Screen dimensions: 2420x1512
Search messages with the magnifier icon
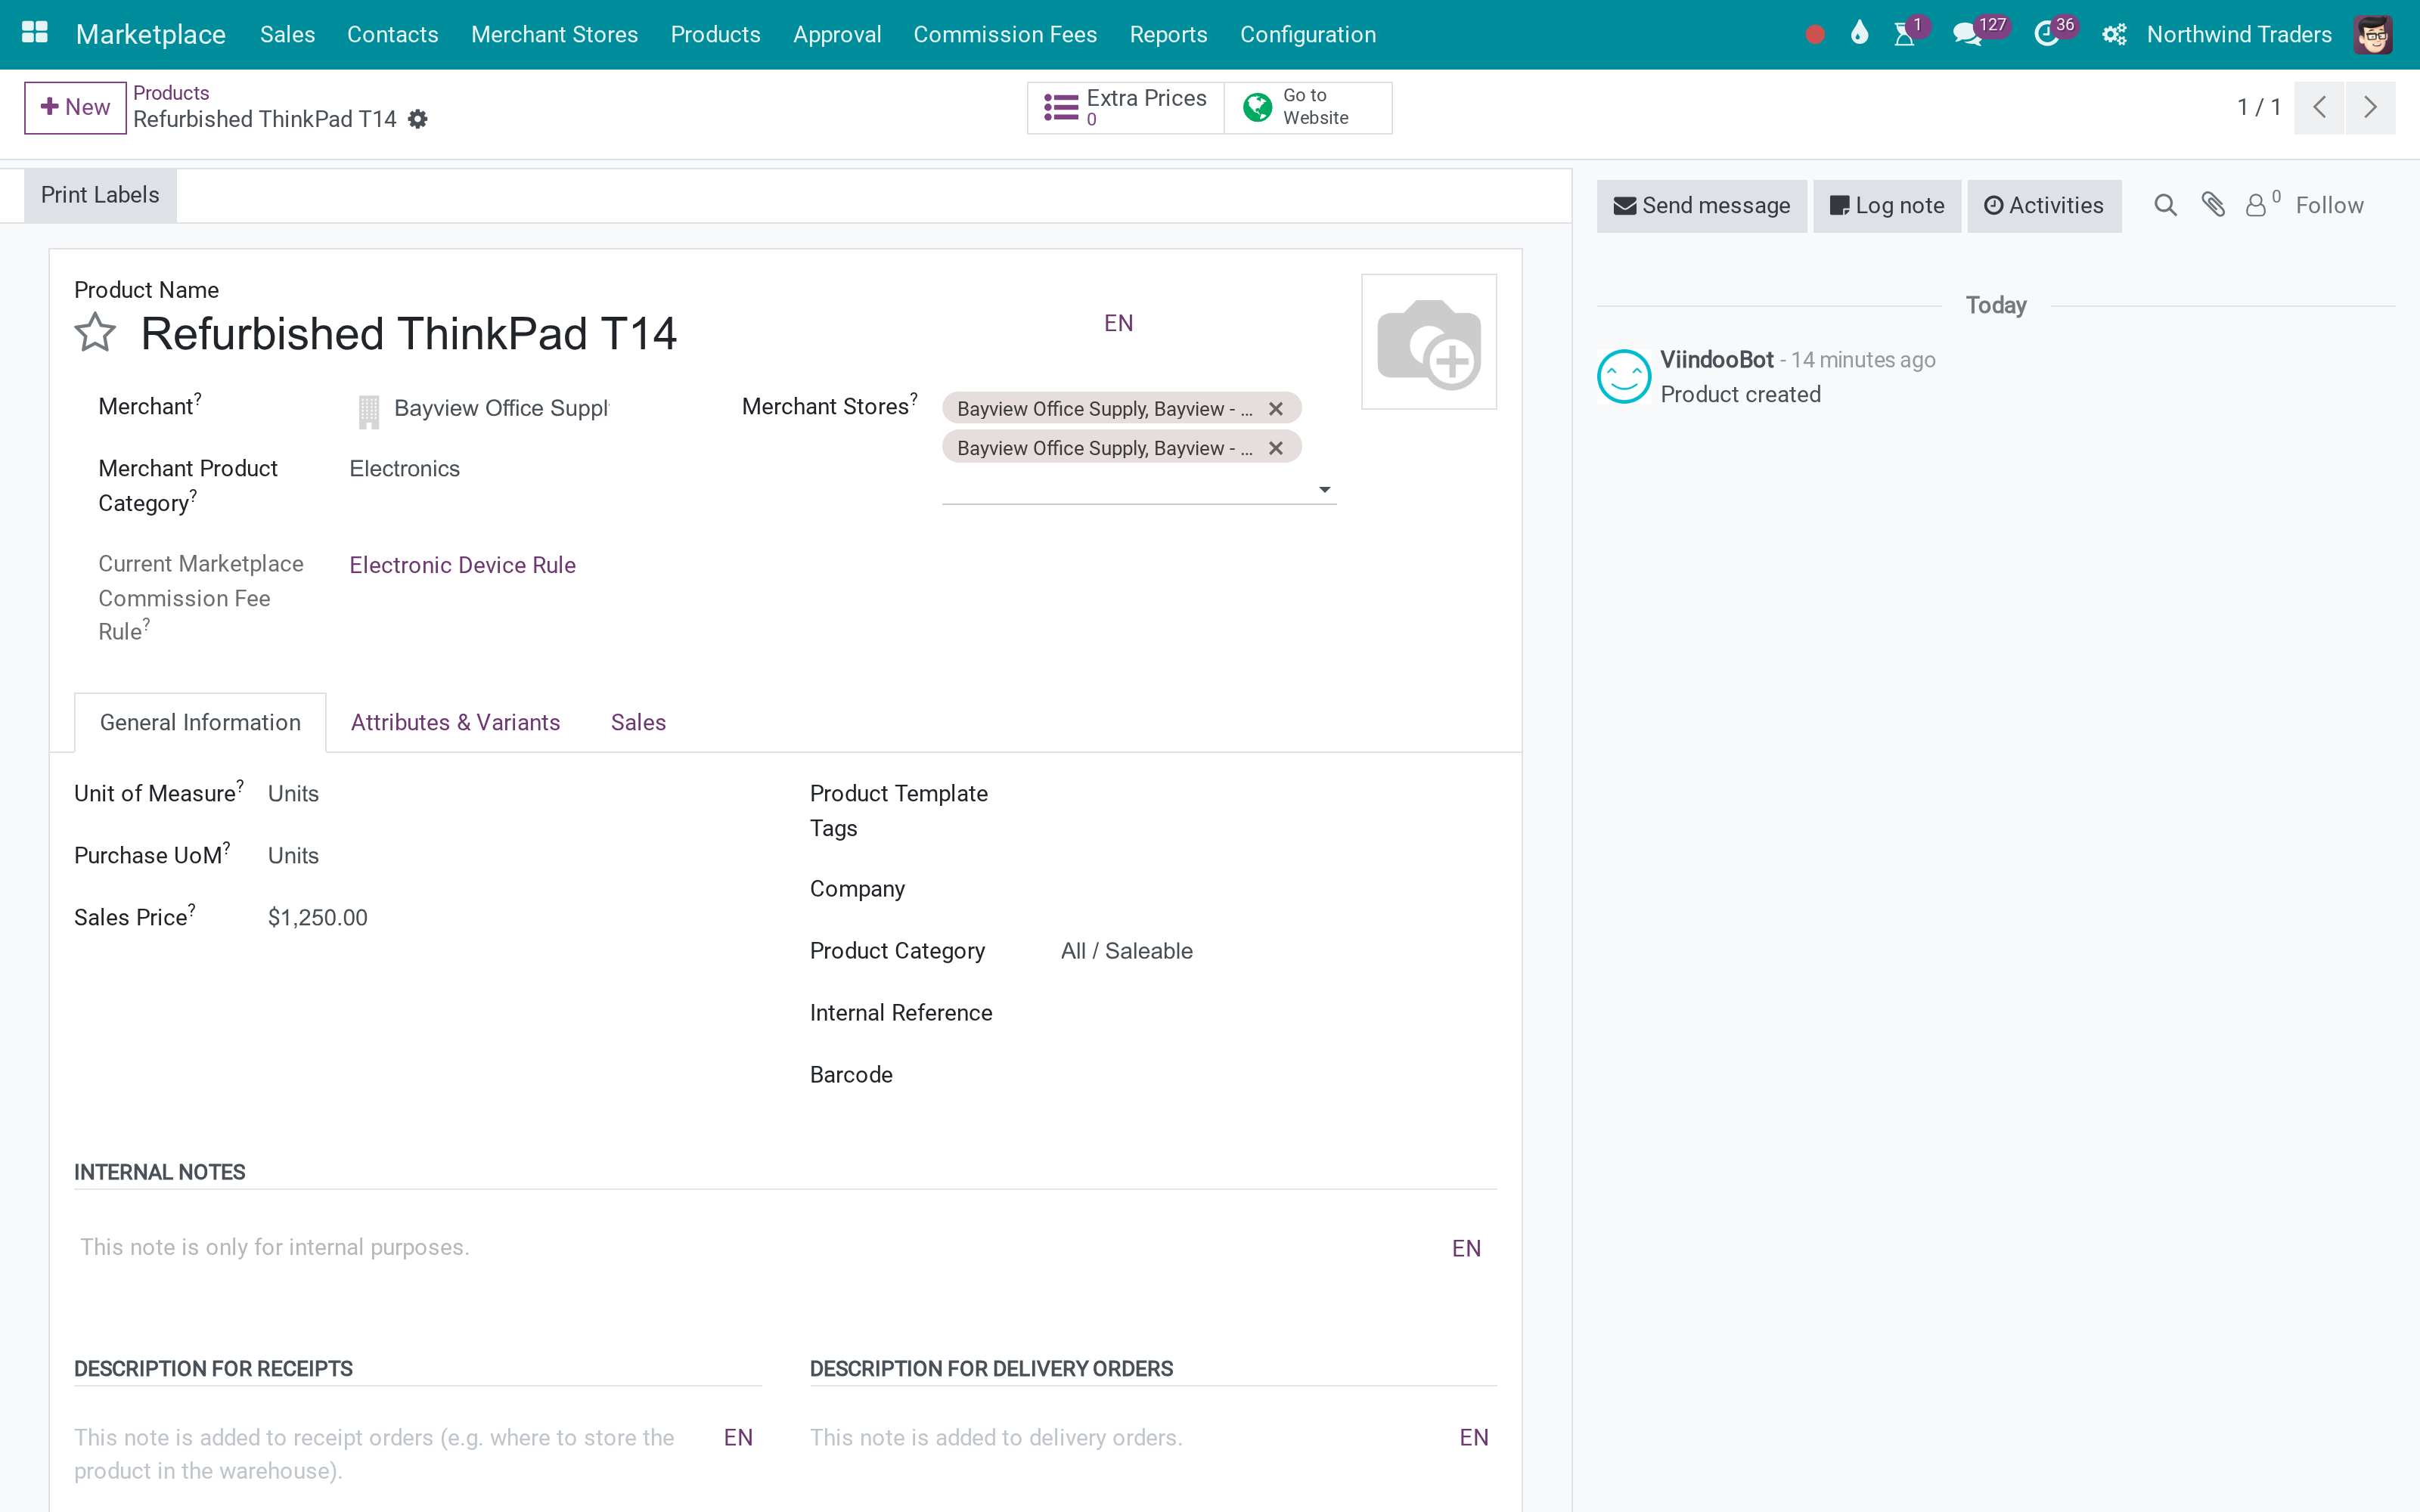click(2165, 206)
